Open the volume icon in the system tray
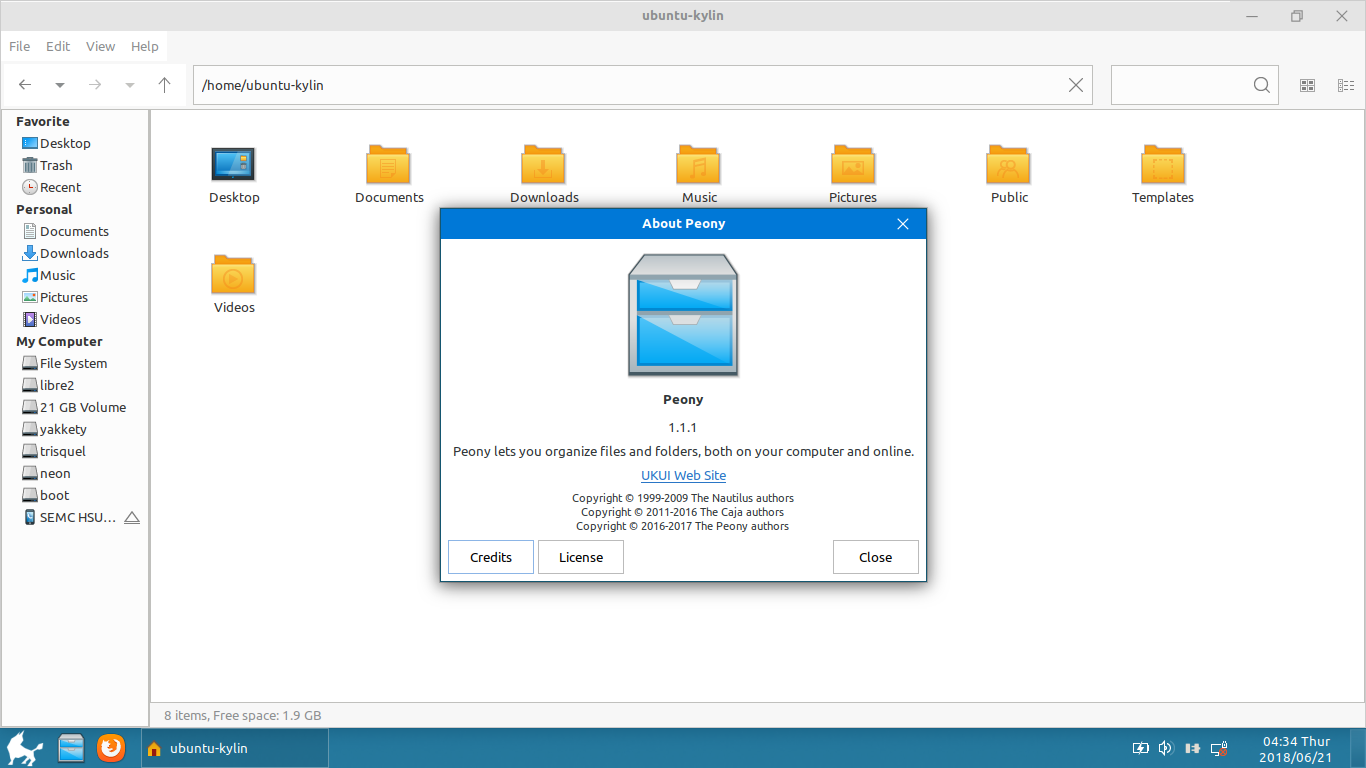1366x768 pixels. pos(1165,747)
